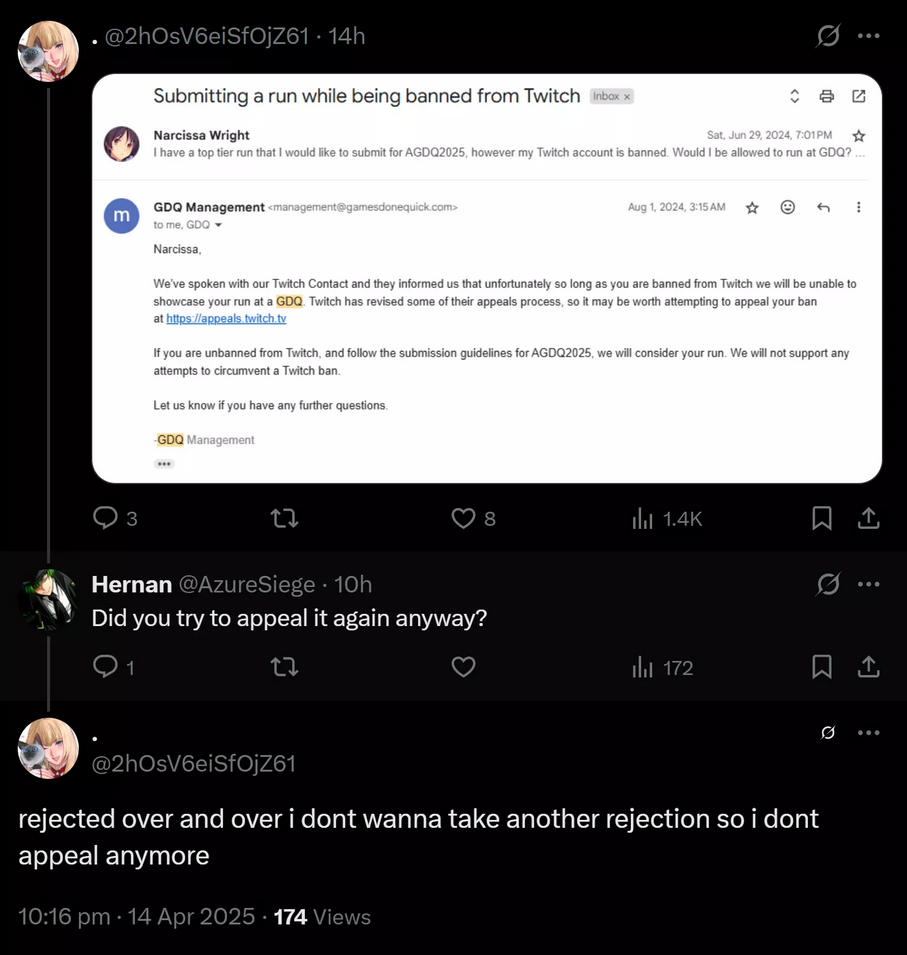The width and height of the screenshot is (907, 955).
Task: Open the GDQ email screenshot image
Action: 487,278
